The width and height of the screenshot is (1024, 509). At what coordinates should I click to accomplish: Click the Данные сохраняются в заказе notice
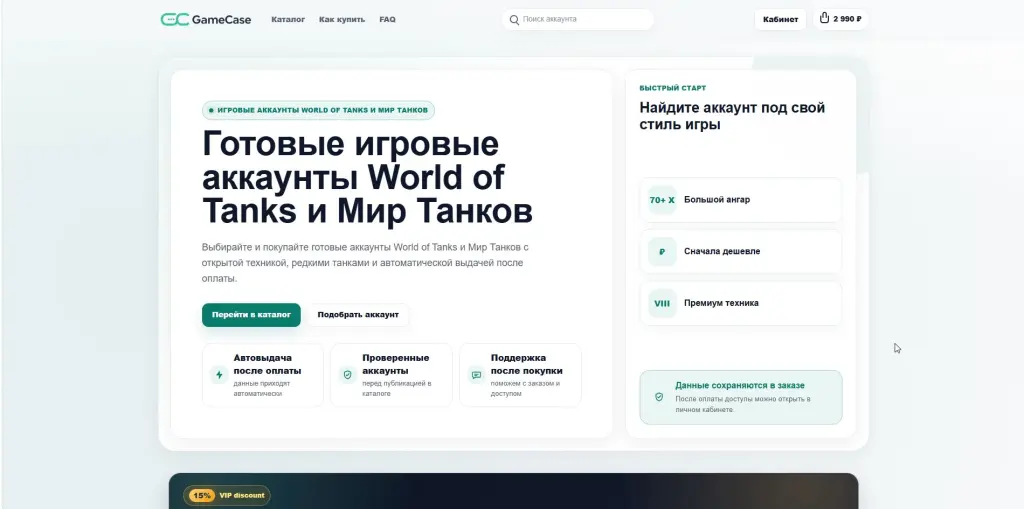[x=741, y=397]
